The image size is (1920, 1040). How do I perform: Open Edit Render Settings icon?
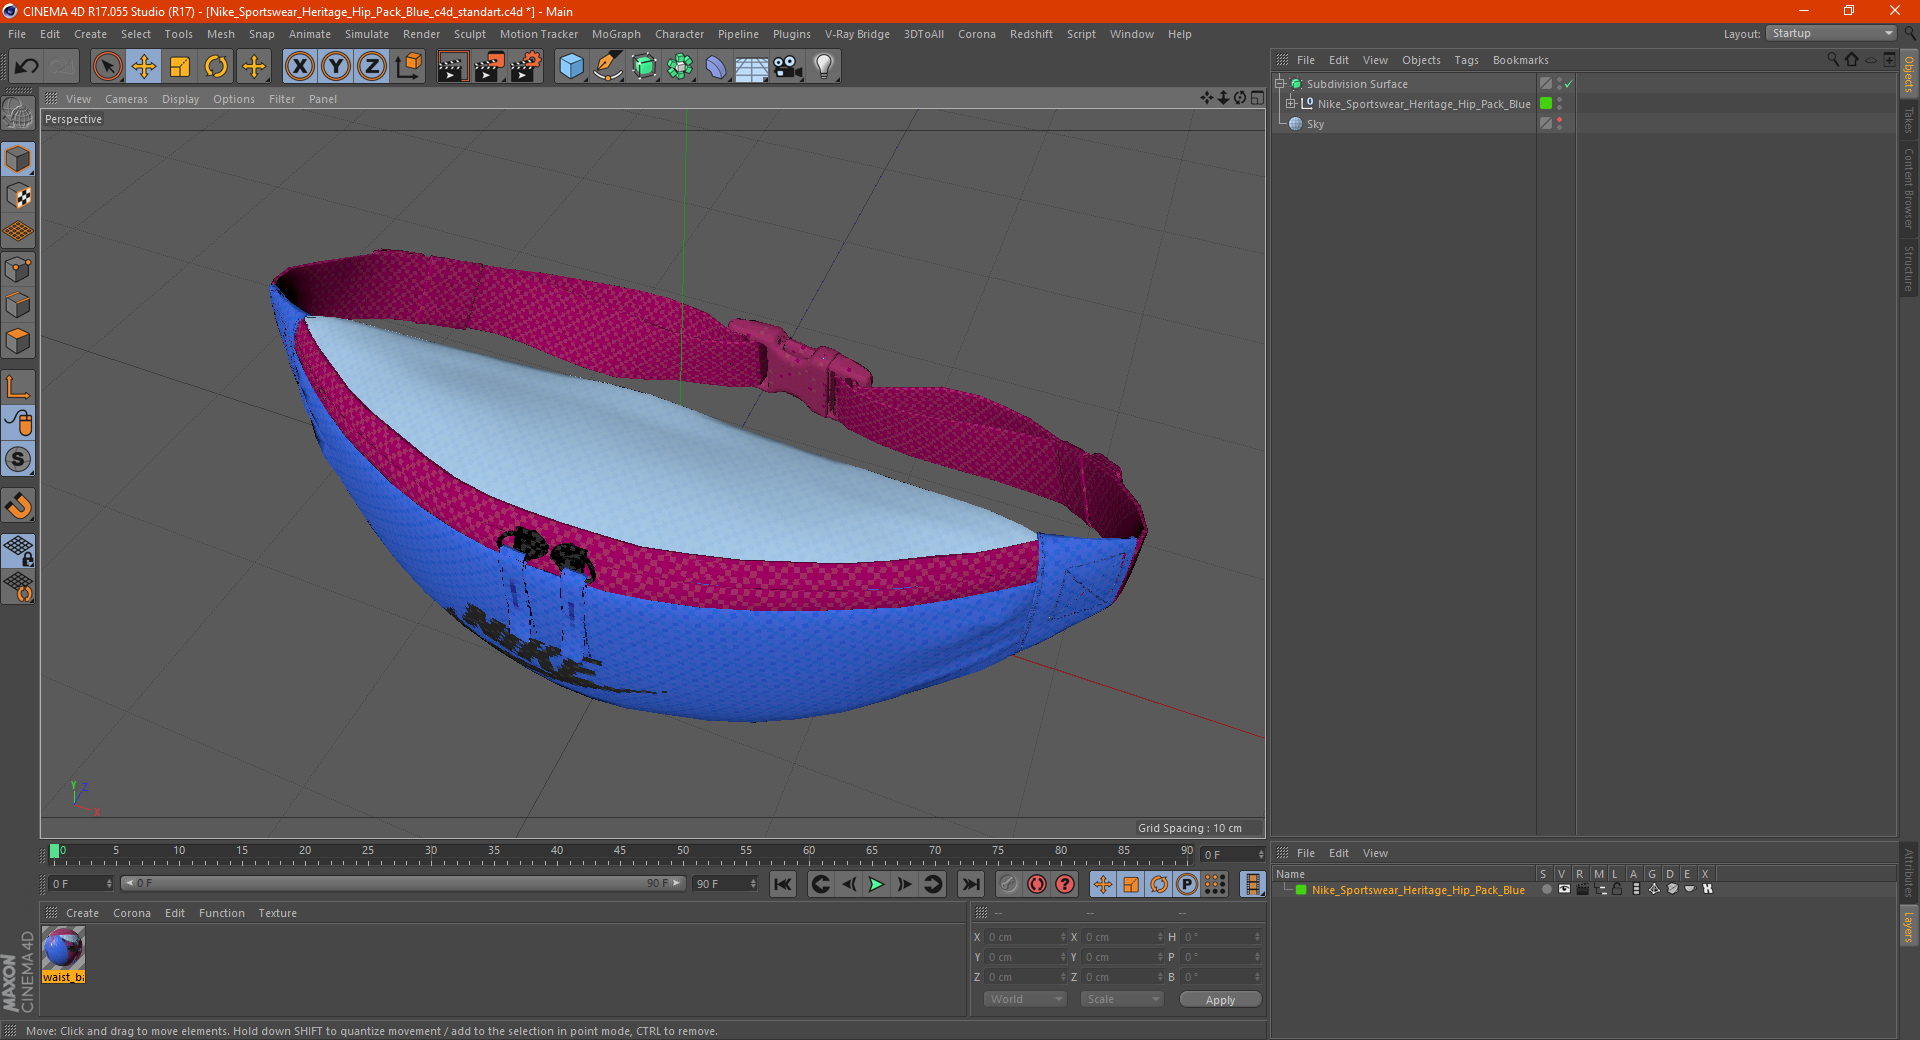(526, 67)
